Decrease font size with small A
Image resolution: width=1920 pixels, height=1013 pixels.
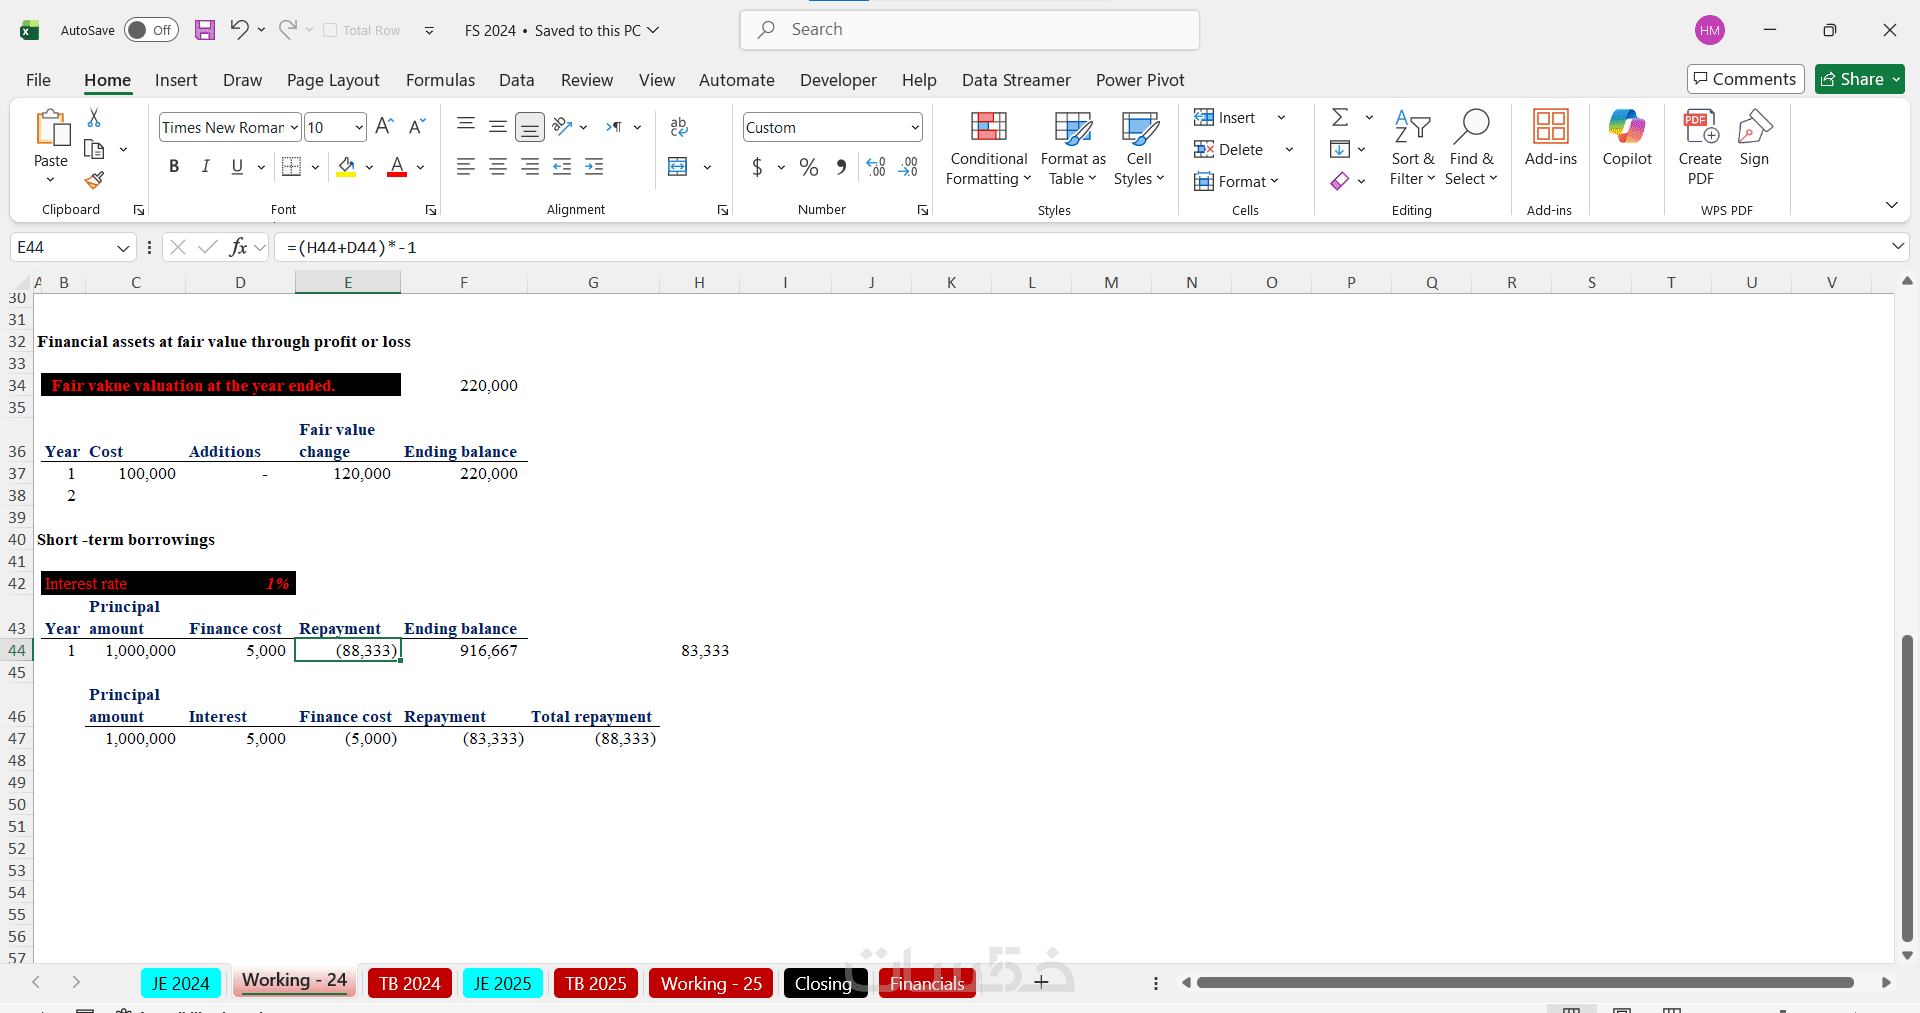pos(418,127)
